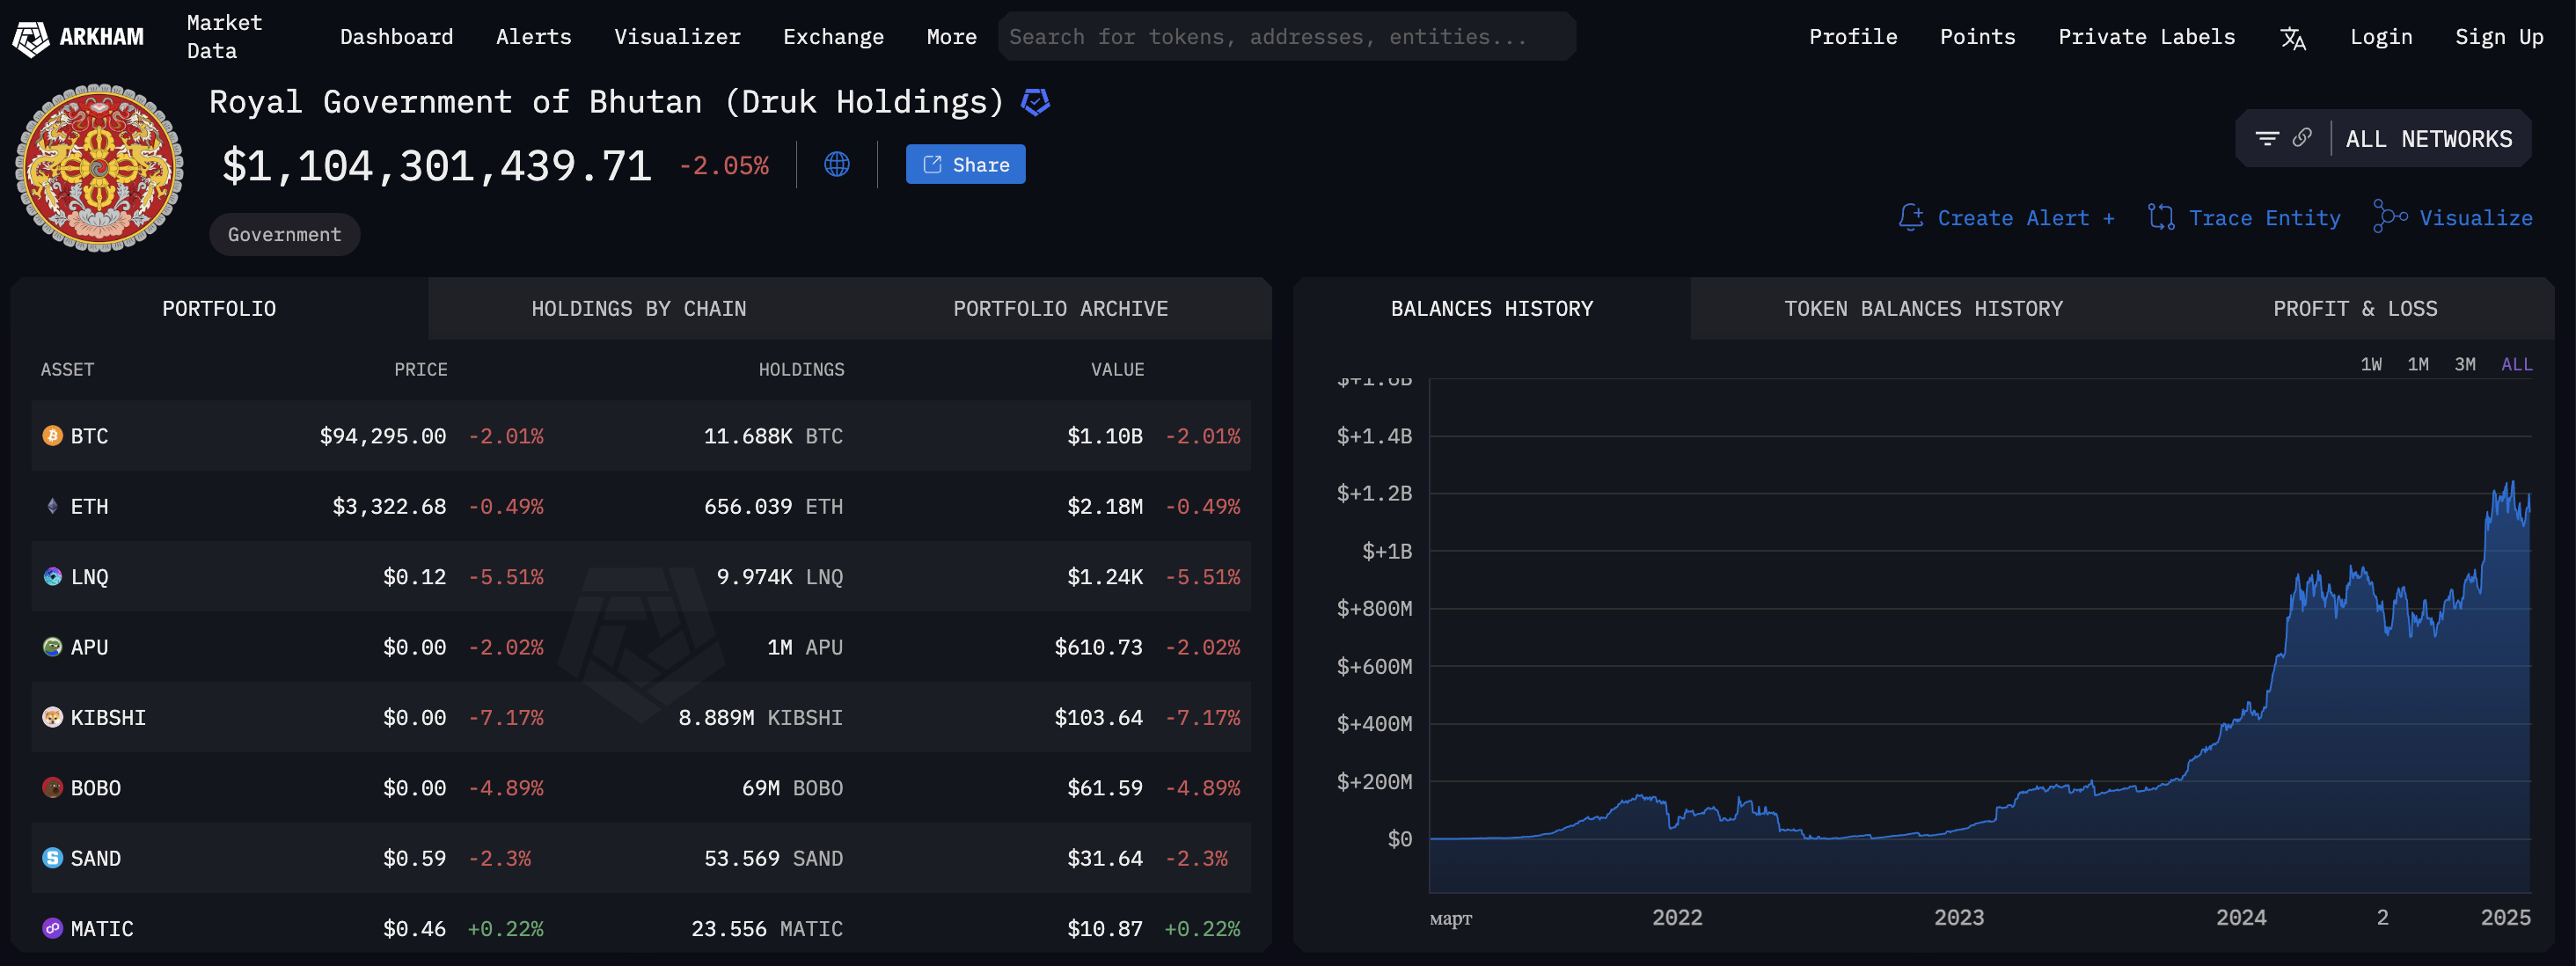This screenshot has height=966, width=2576.
Task: Open Market Data menu
Action: 224,37
